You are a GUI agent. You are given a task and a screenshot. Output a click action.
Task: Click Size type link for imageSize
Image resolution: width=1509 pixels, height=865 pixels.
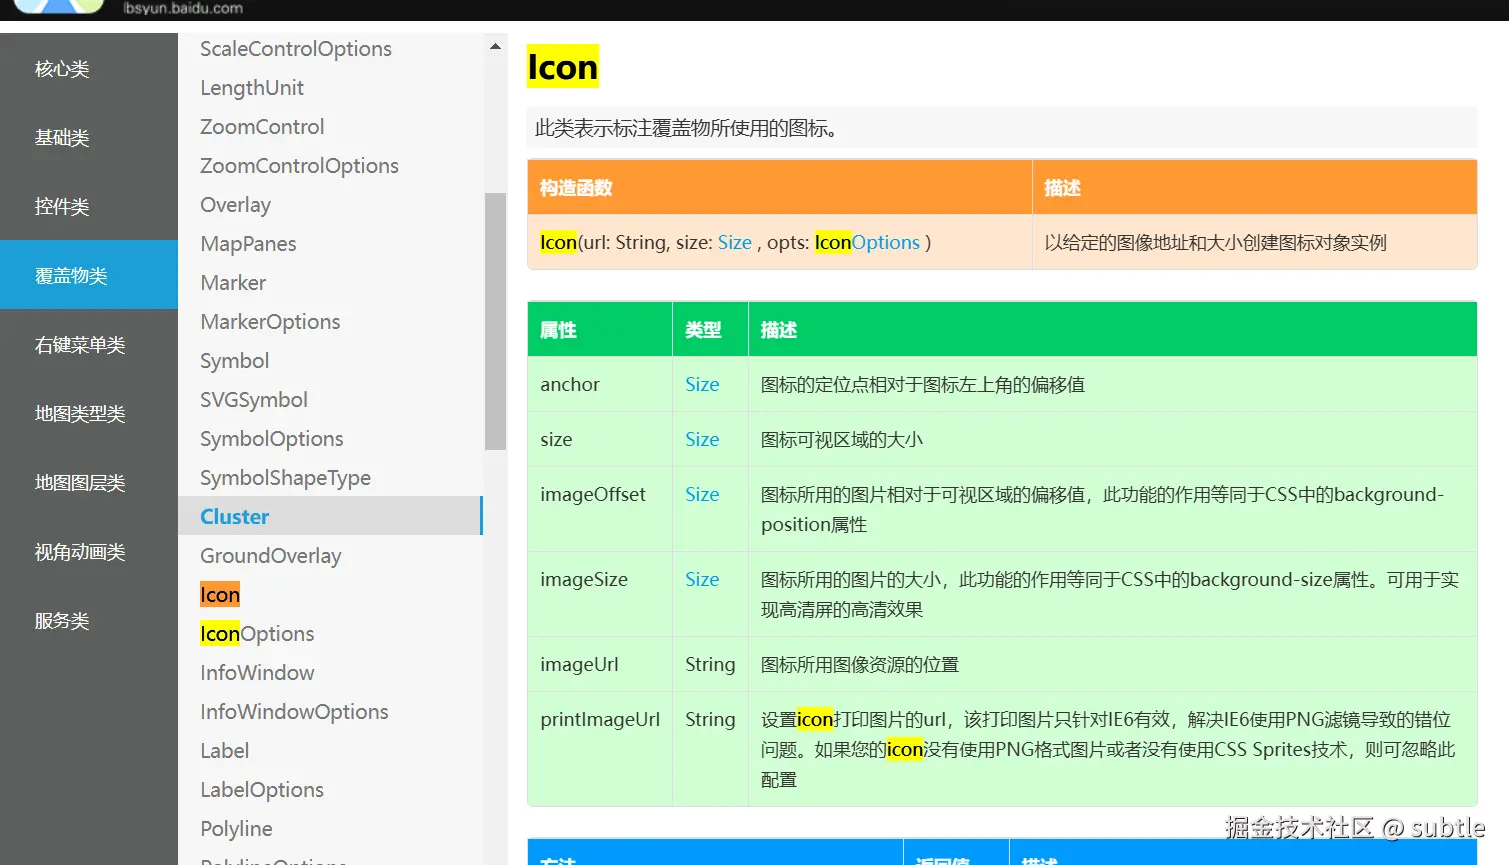[x=702, y=579]
